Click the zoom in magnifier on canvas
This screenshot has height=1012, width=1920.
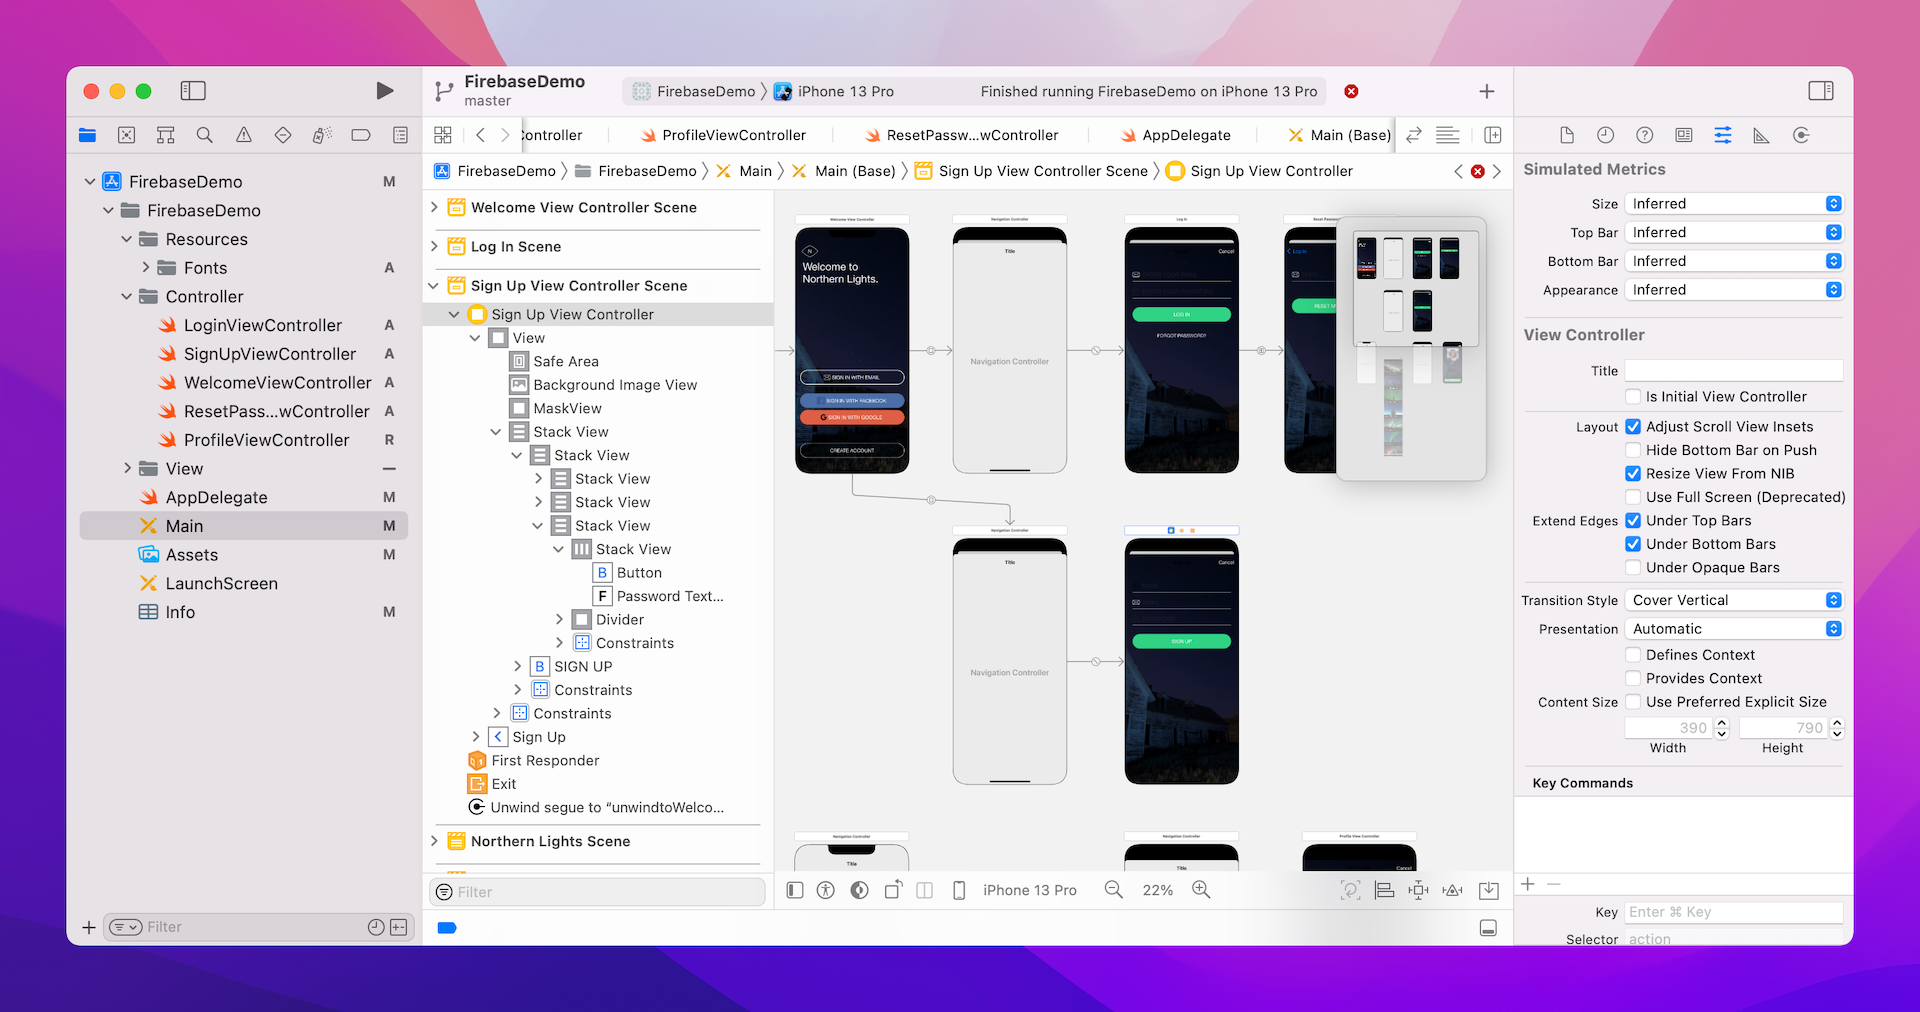point(1201,890)
